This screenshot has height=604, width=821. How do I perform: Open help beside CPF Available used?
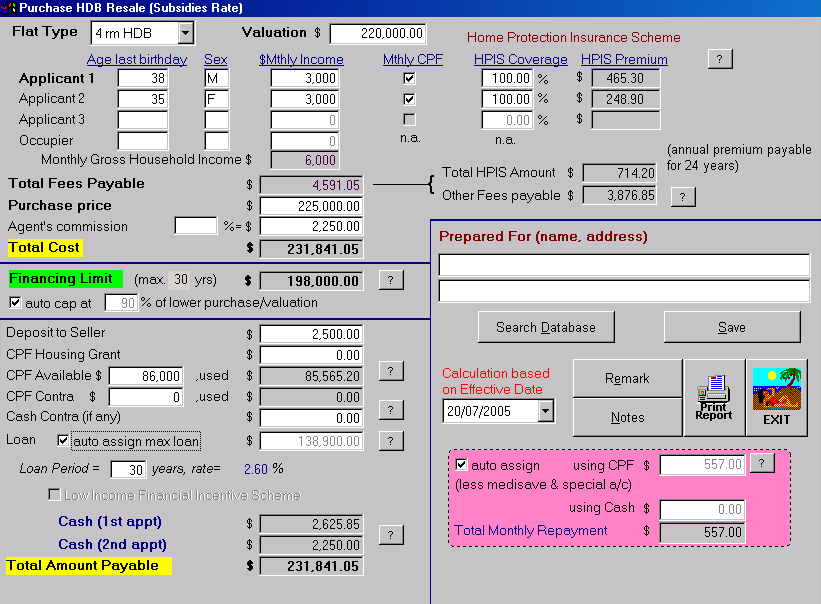(391, 371)
